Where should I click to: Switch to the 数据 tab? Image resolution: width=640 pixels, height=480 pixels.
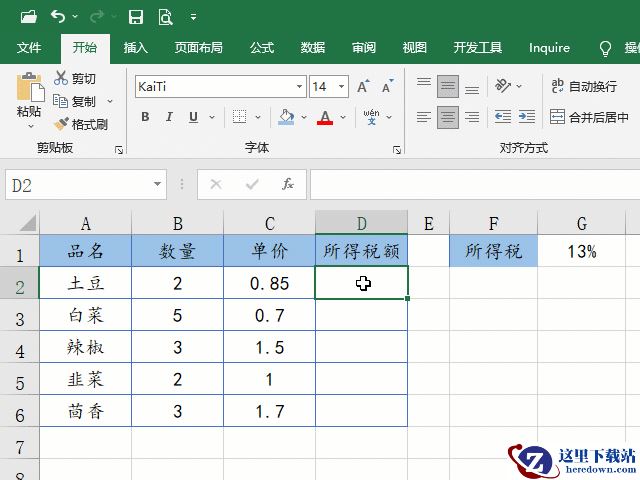313,48
